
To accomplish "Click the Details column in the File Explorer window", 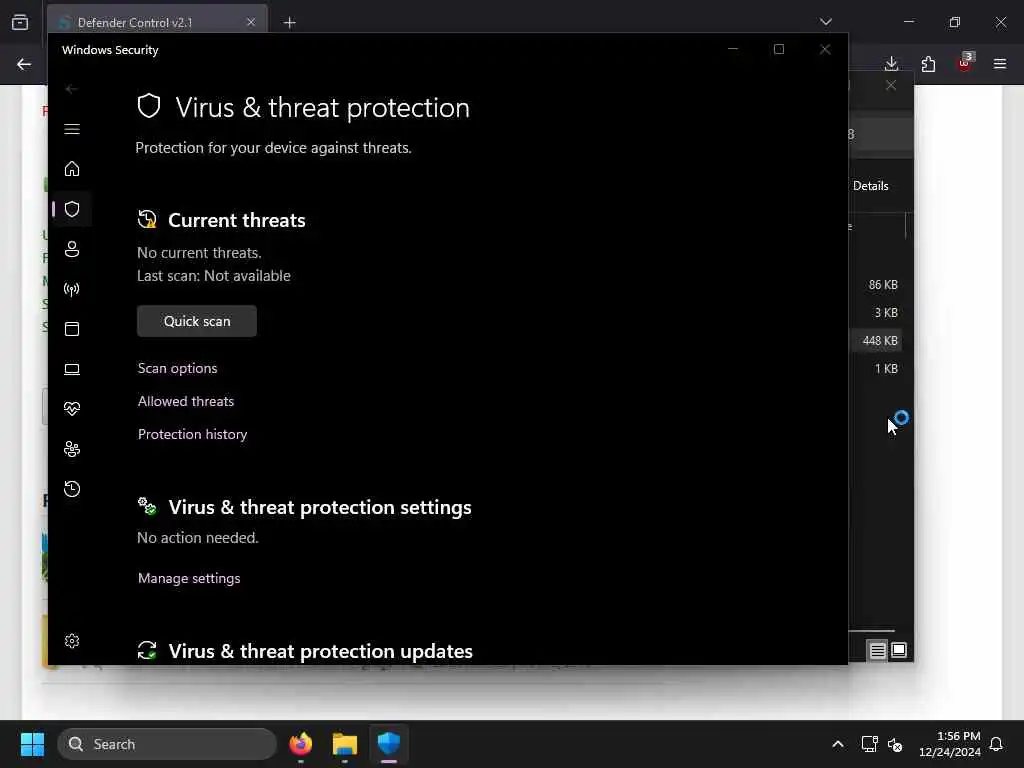I will (x=871, y=186).
